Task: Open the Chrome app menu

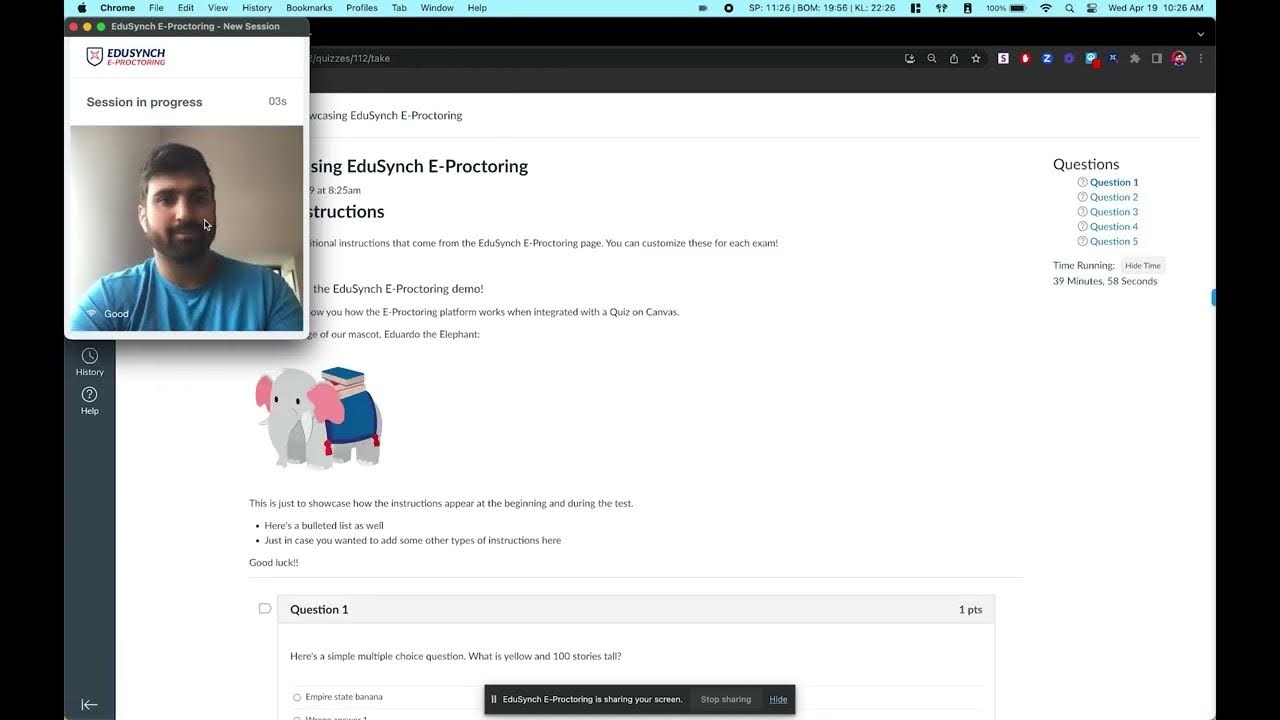Action: pos(117,8)
